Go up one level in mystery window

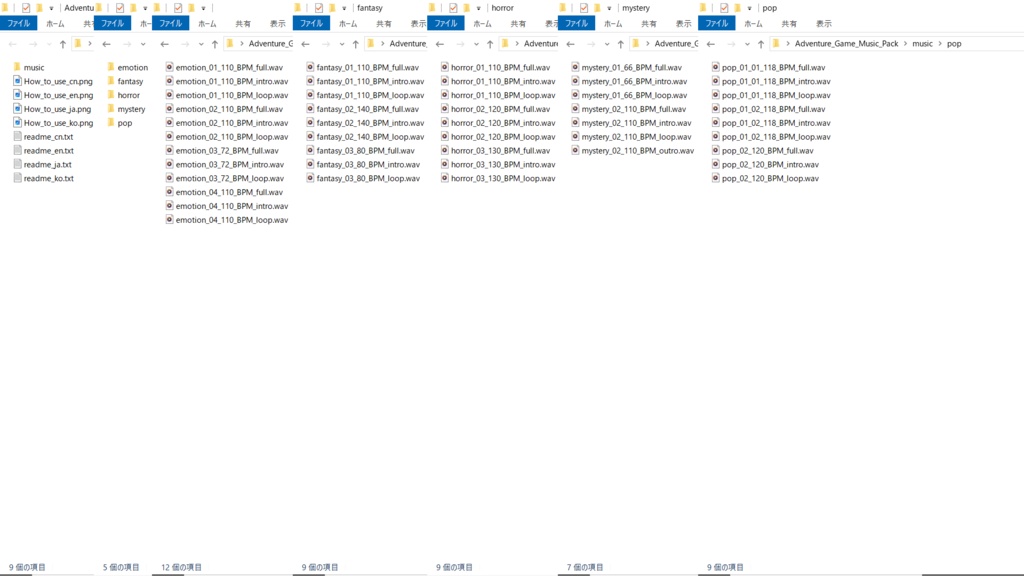pos(620,44)
